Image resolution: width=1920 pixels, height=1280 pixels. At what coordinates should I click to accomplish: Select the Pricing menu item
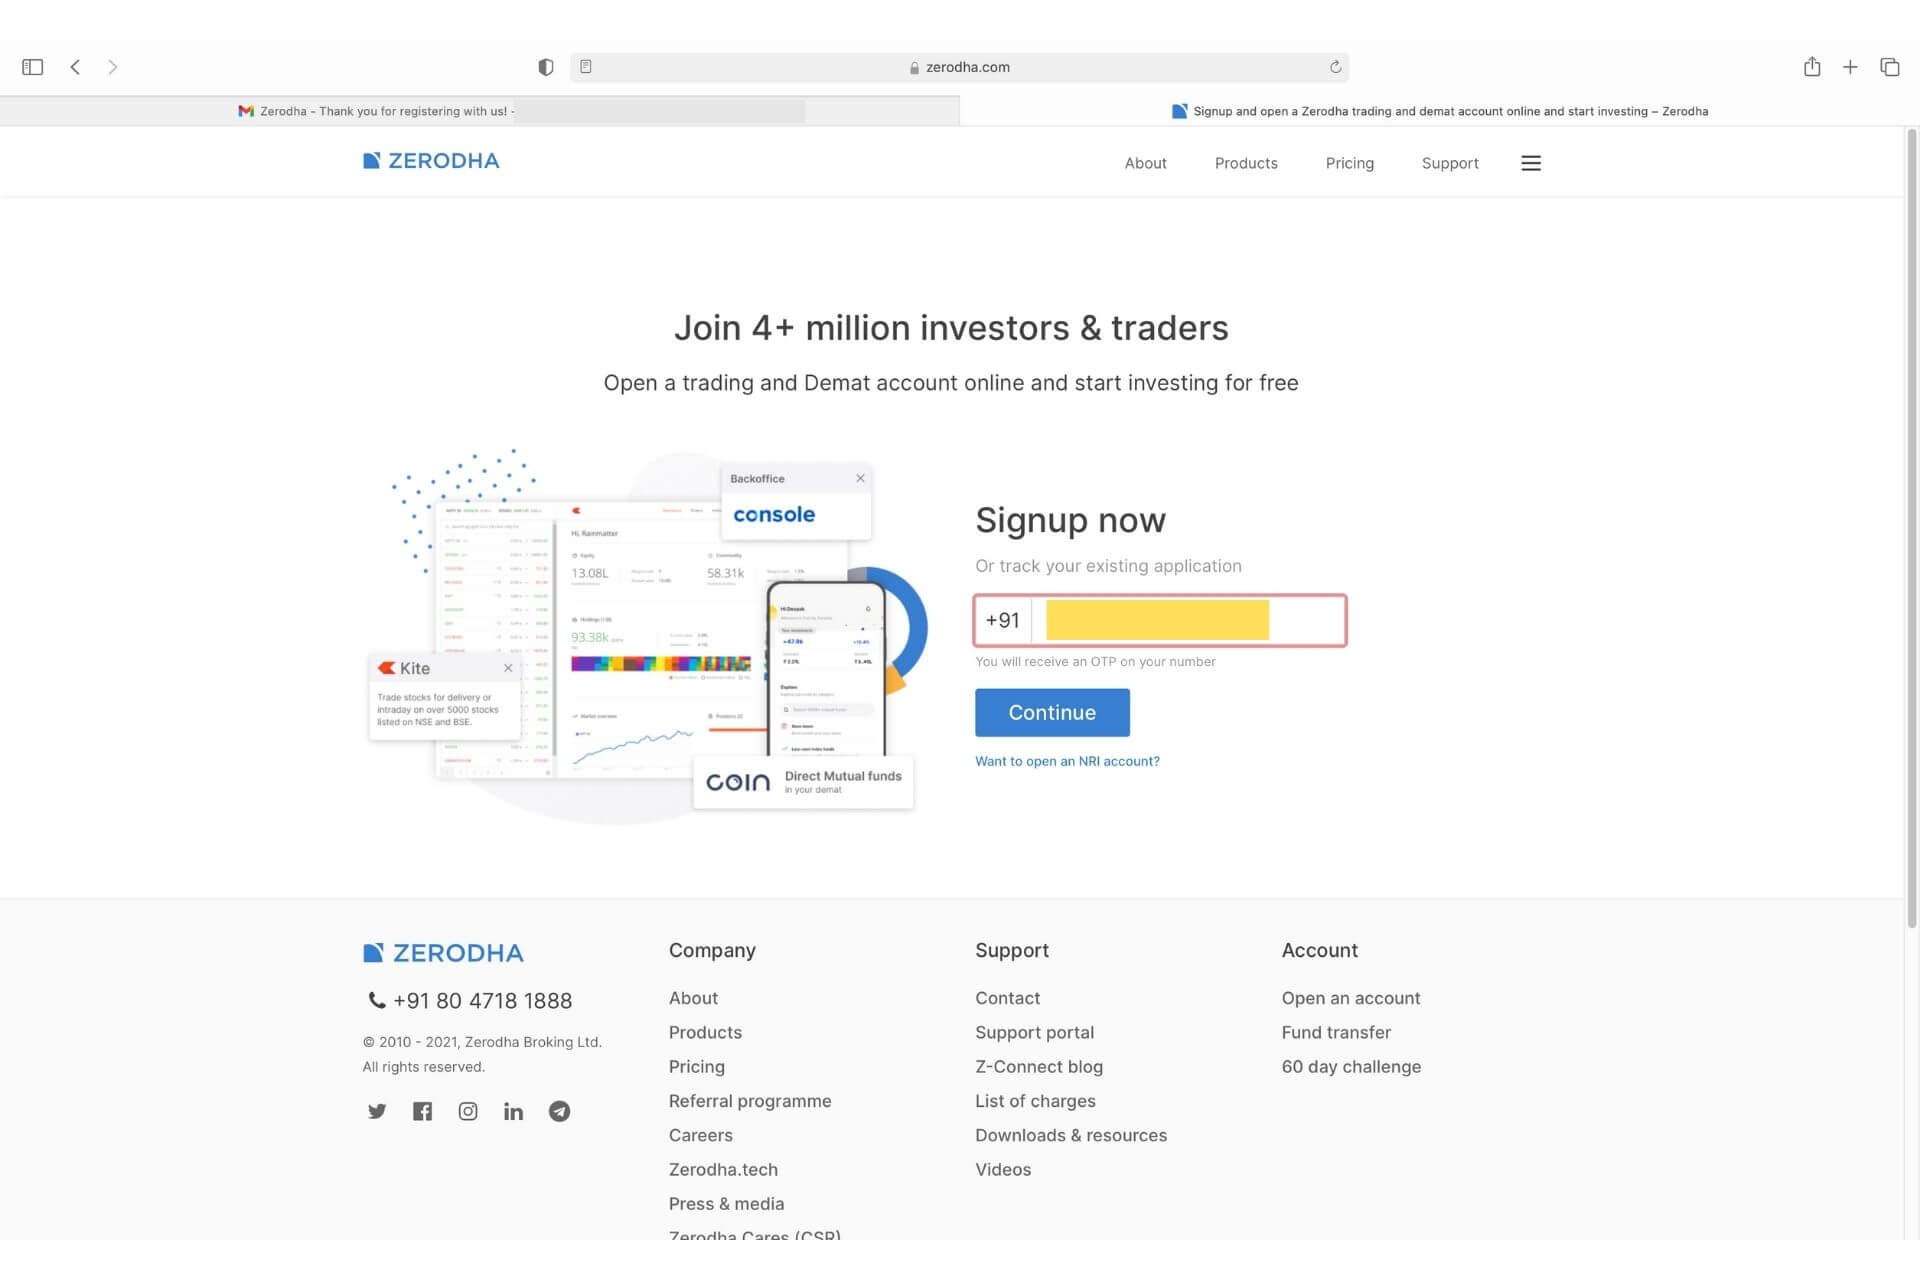click(1350, 161)
